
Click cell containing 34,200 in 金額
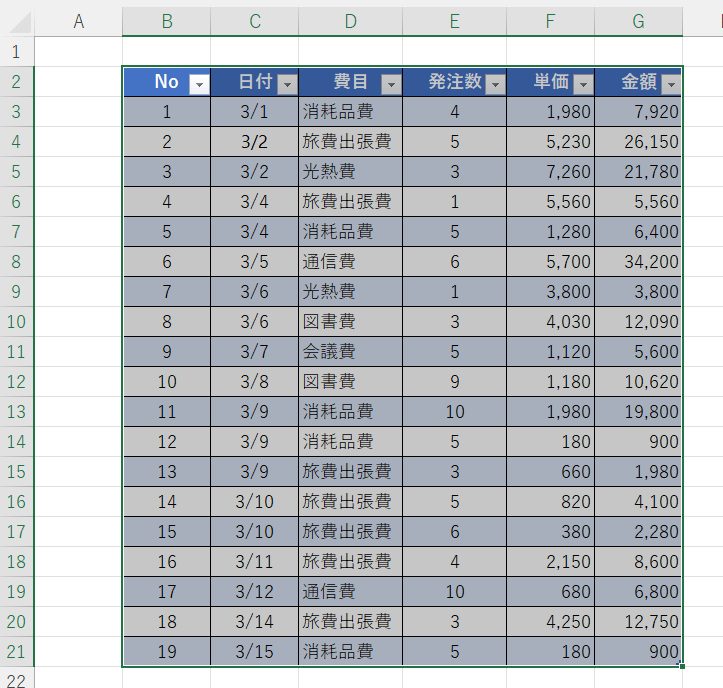pos(638,262)
